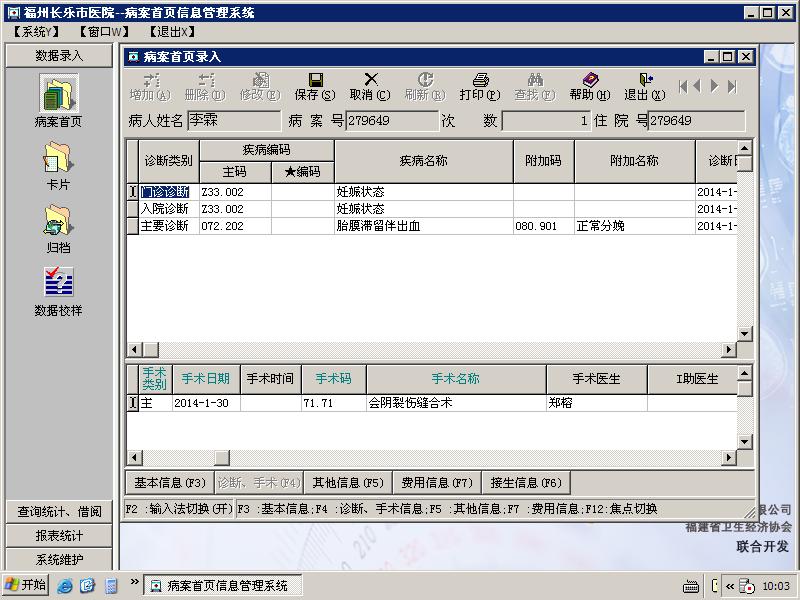Go to previous record arrow

pos(697,86)
